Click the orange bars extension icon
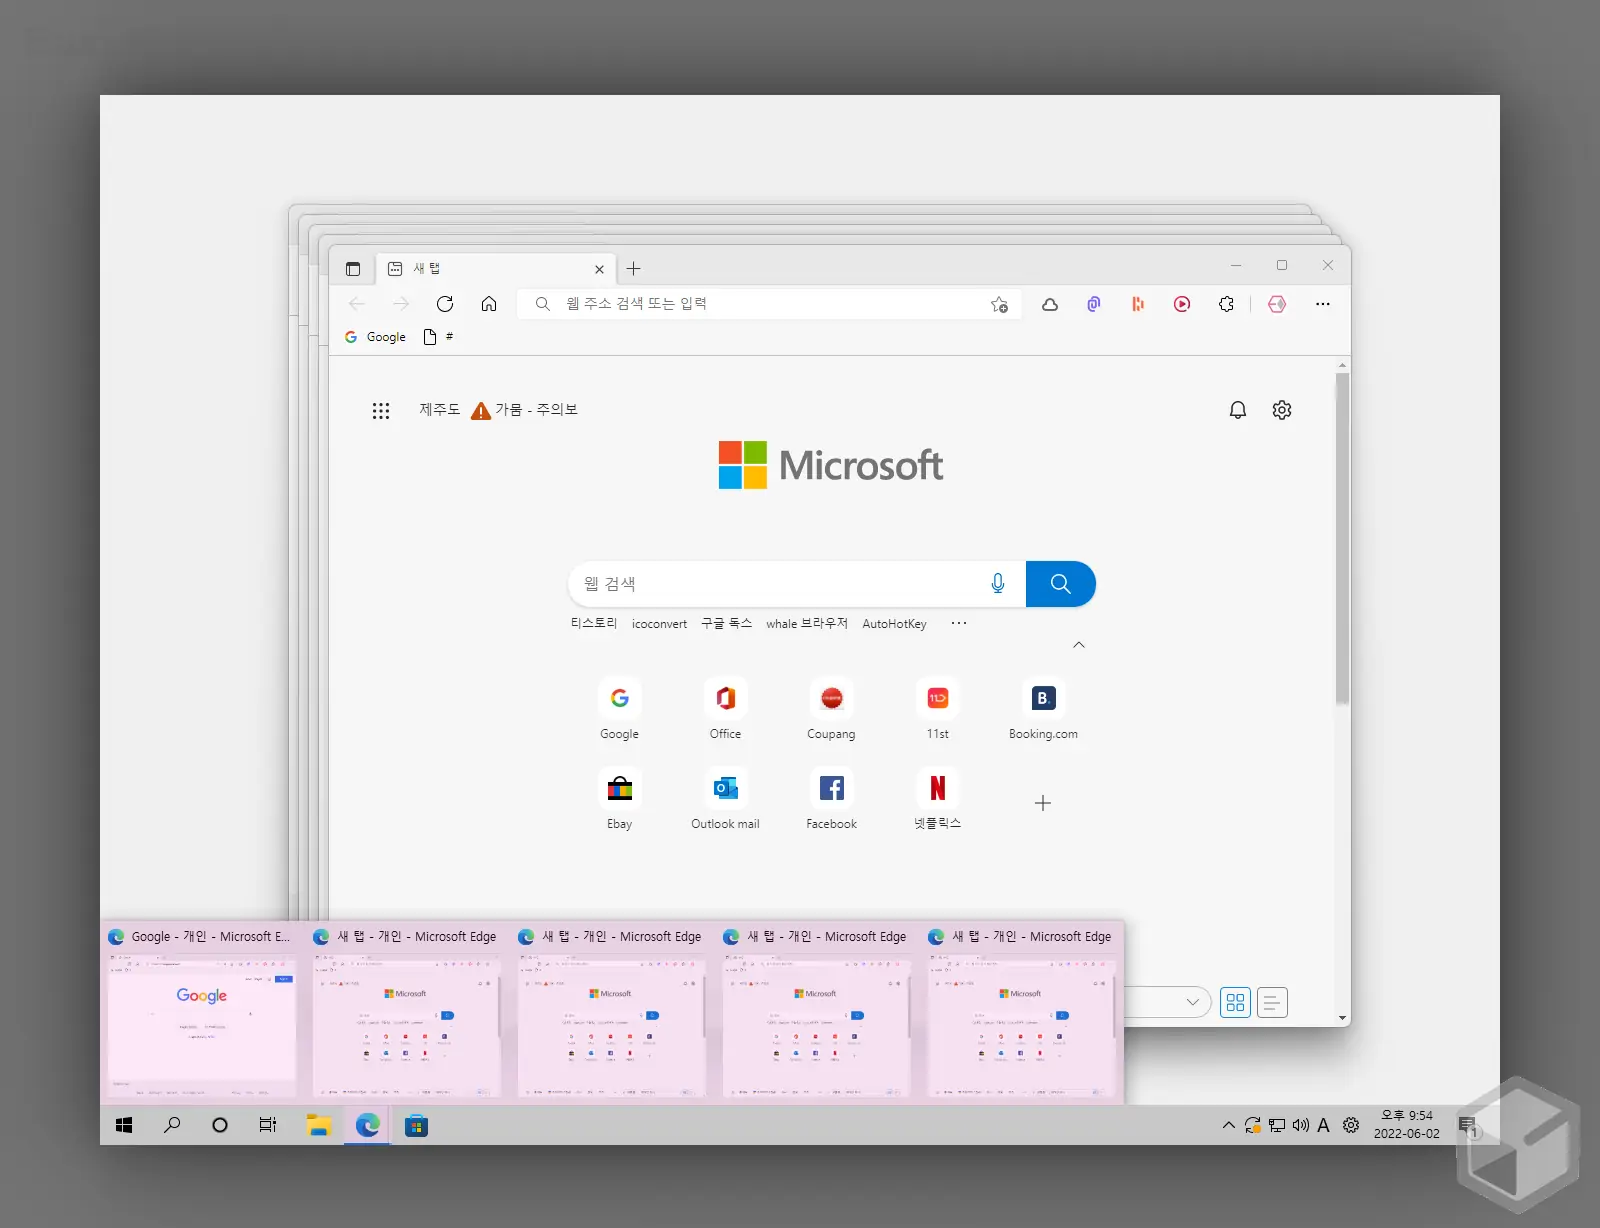This screenshot has height=1228, width=1600. [x=1138, y=304]
